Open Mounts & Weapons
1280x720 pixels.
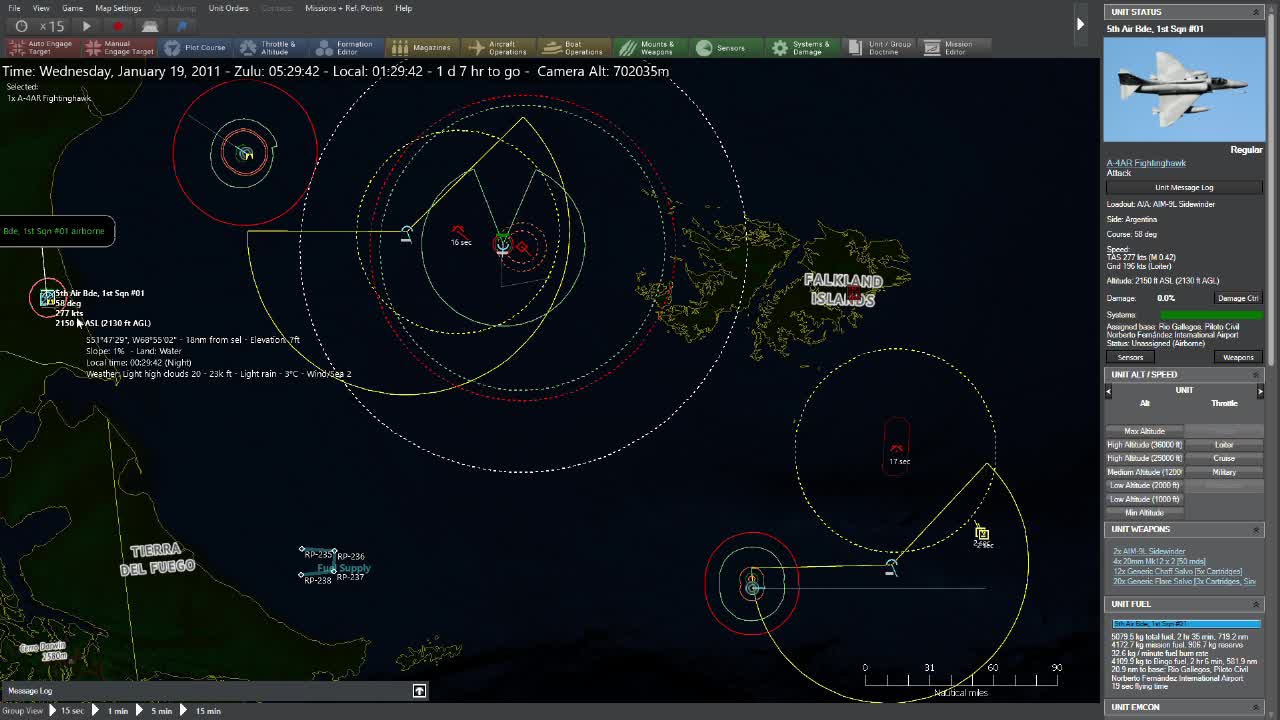click(x=648, y=47)
